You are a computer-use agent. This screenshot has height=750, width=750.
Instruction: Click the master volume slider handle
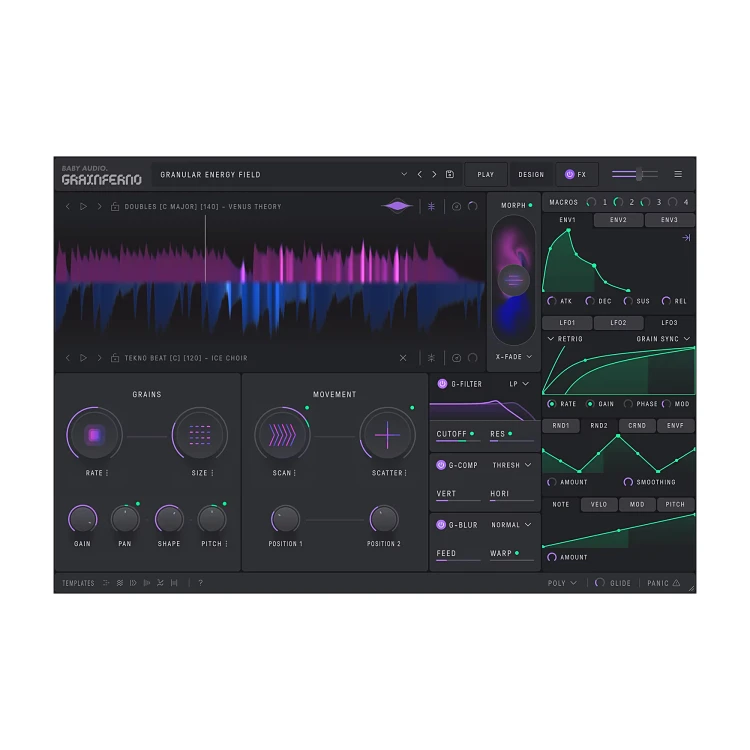click(639, 174)
